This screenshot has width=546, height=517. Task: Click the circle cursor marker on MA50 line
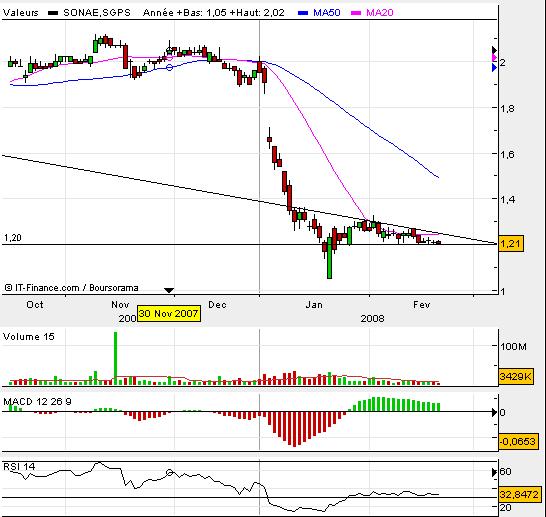coord(169,68)
